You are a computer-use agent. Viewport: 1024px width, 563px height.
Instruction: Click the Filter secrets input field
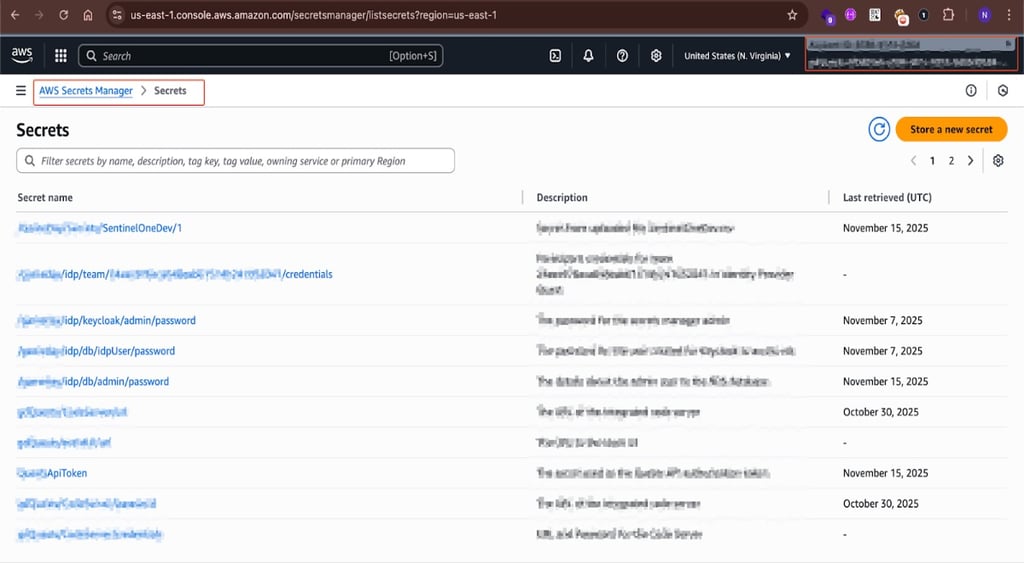point(235,161)
